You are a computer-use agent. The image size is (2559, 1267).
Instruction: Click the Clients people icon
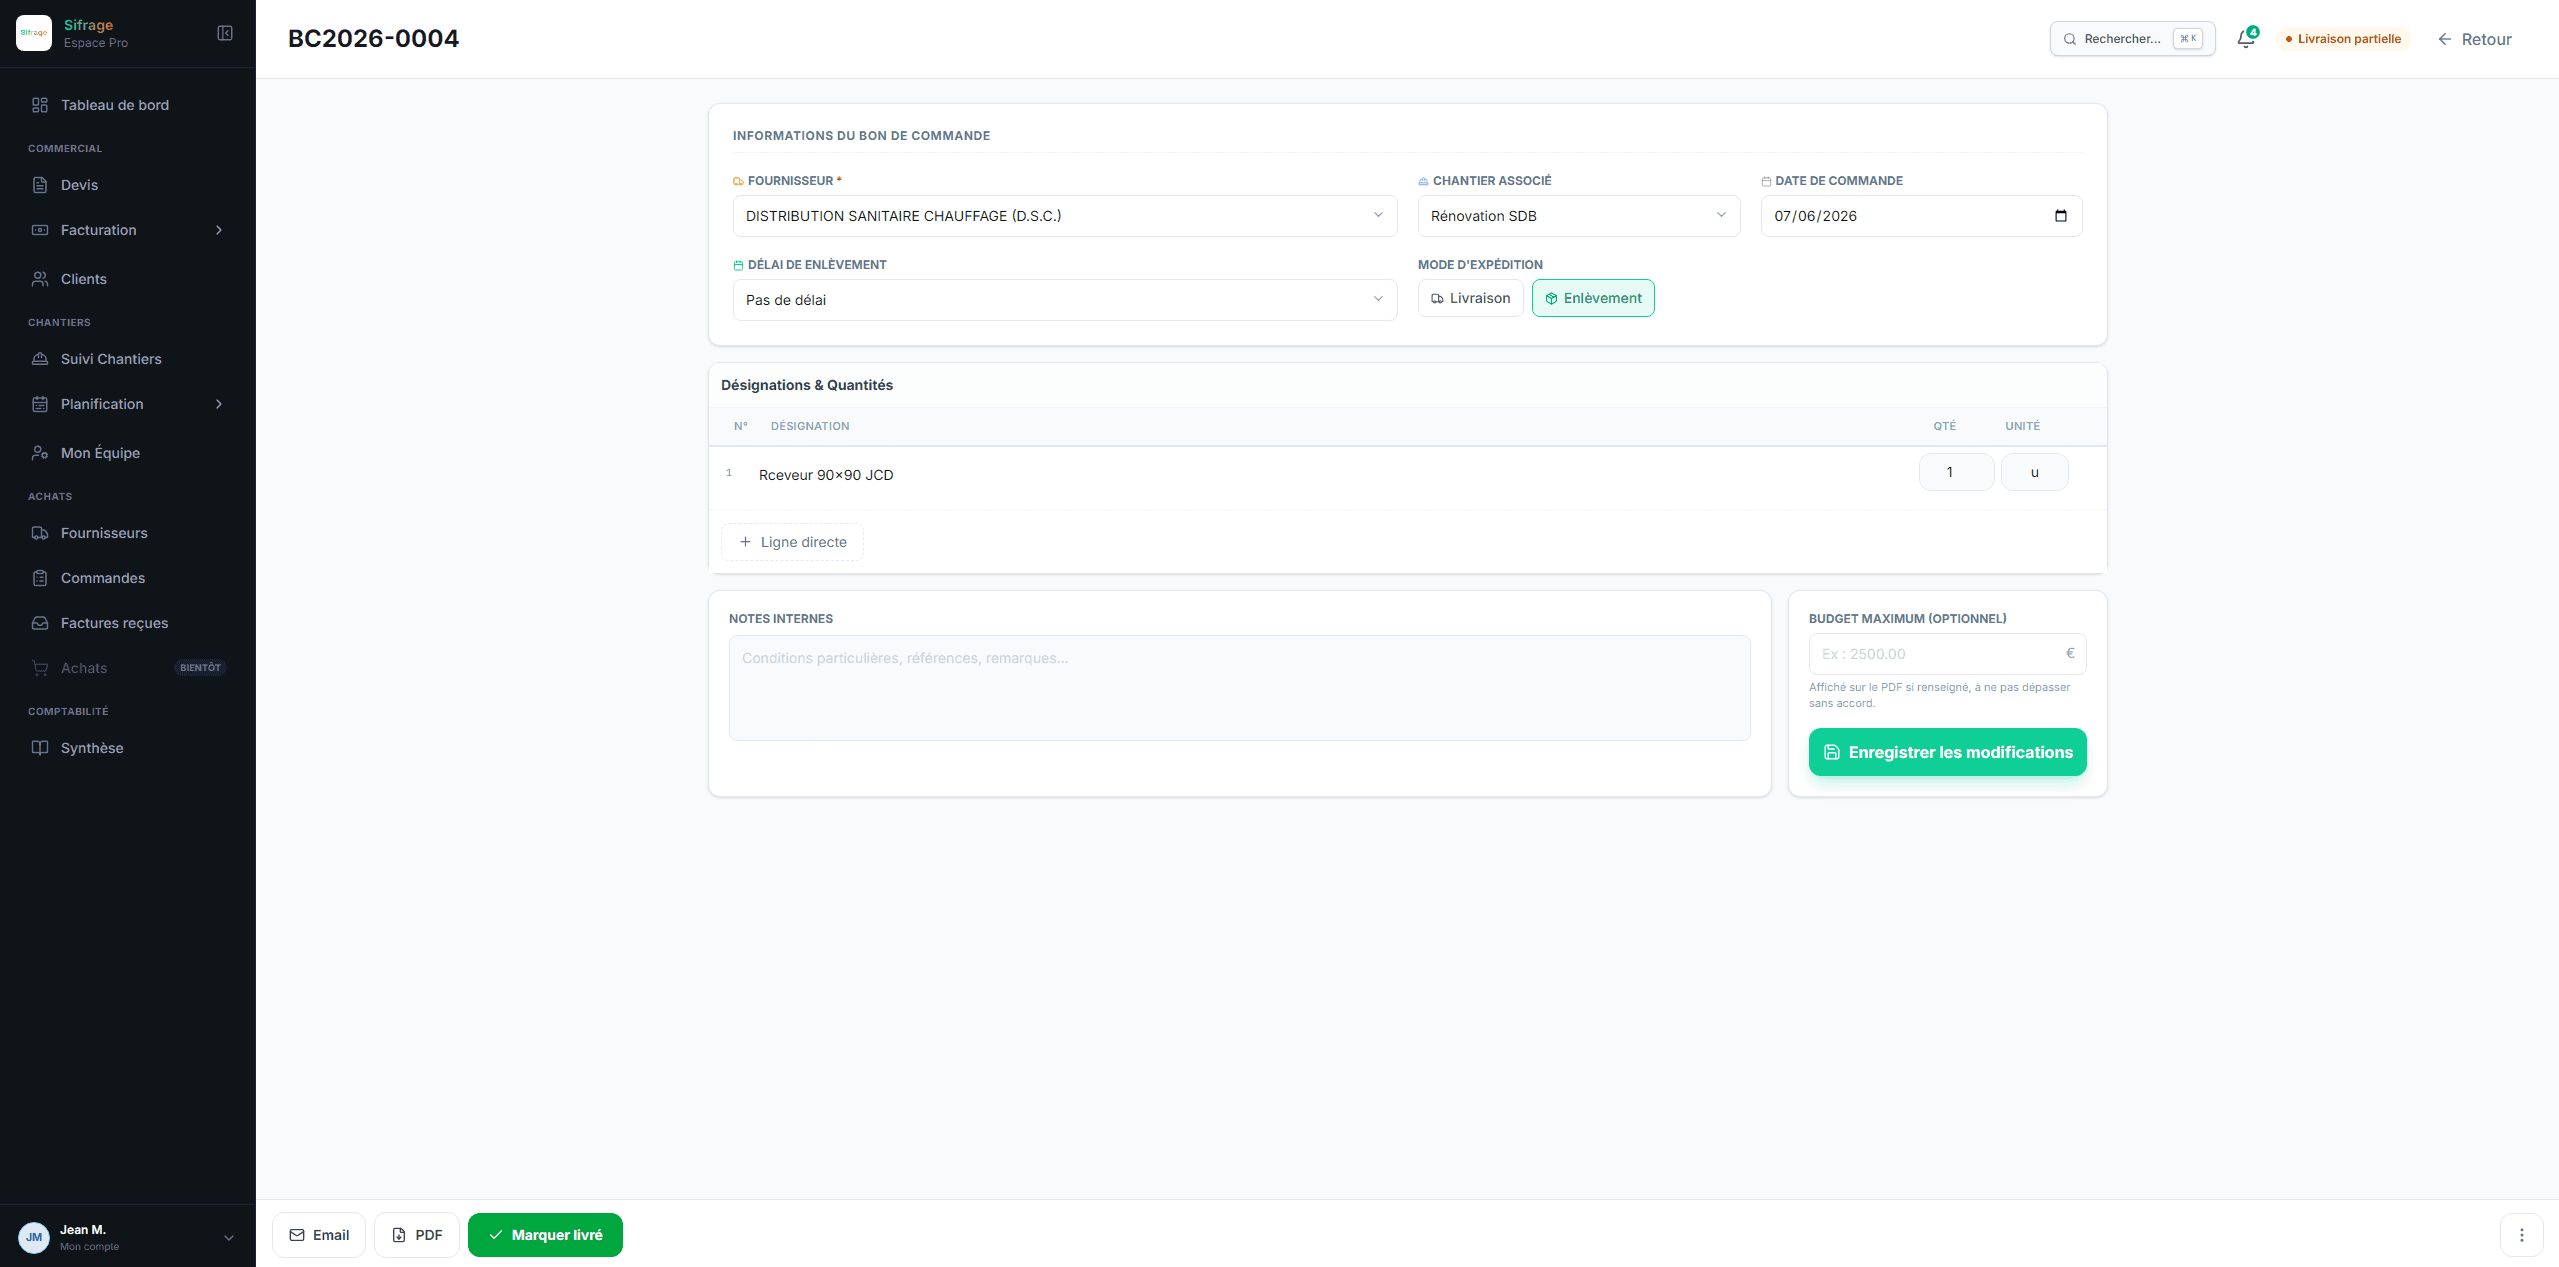click(40, 279)
